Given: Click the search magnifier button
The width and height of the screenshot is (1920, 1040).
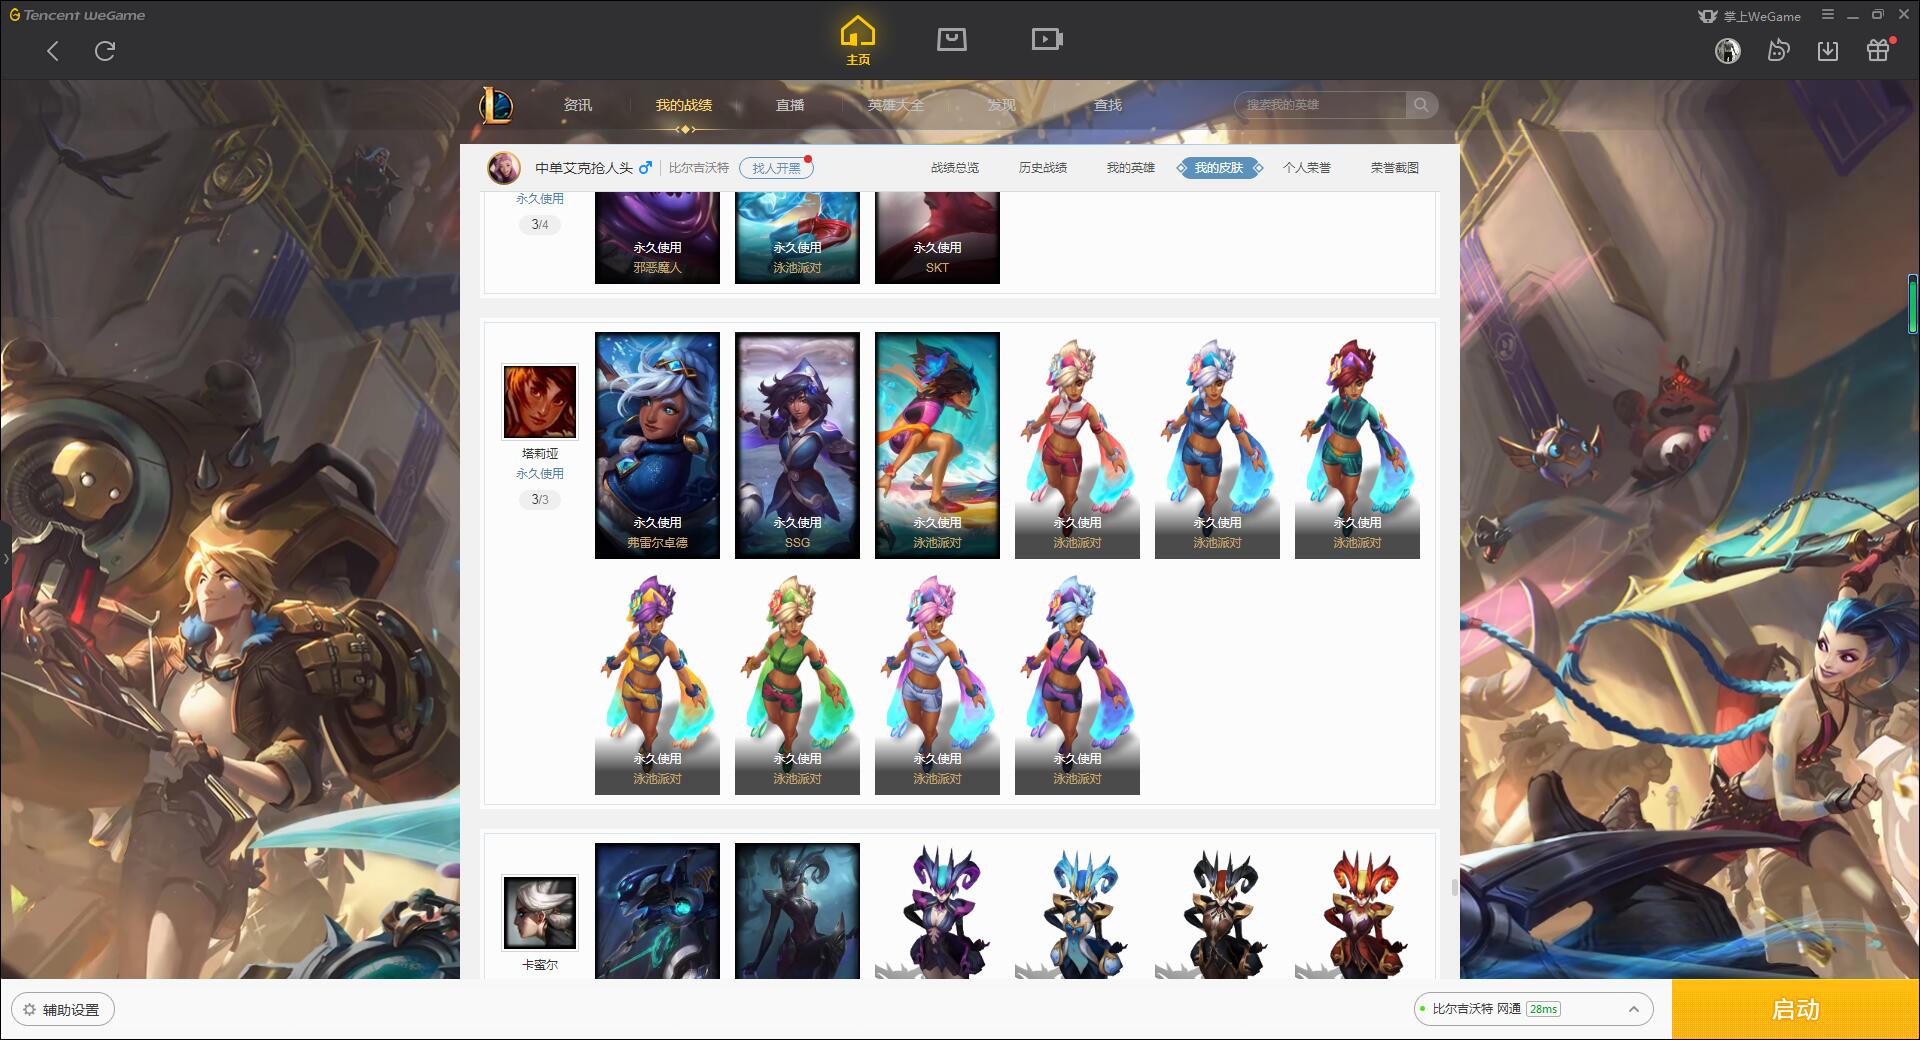Looking at the screenshot, I should pos(1420,105).
